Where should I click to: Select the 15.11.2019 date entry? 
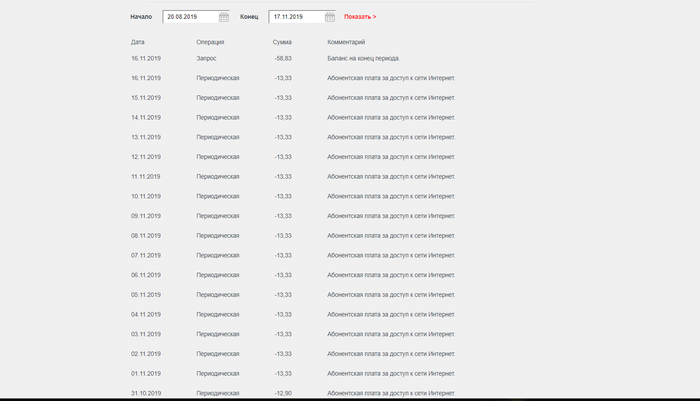146,98
